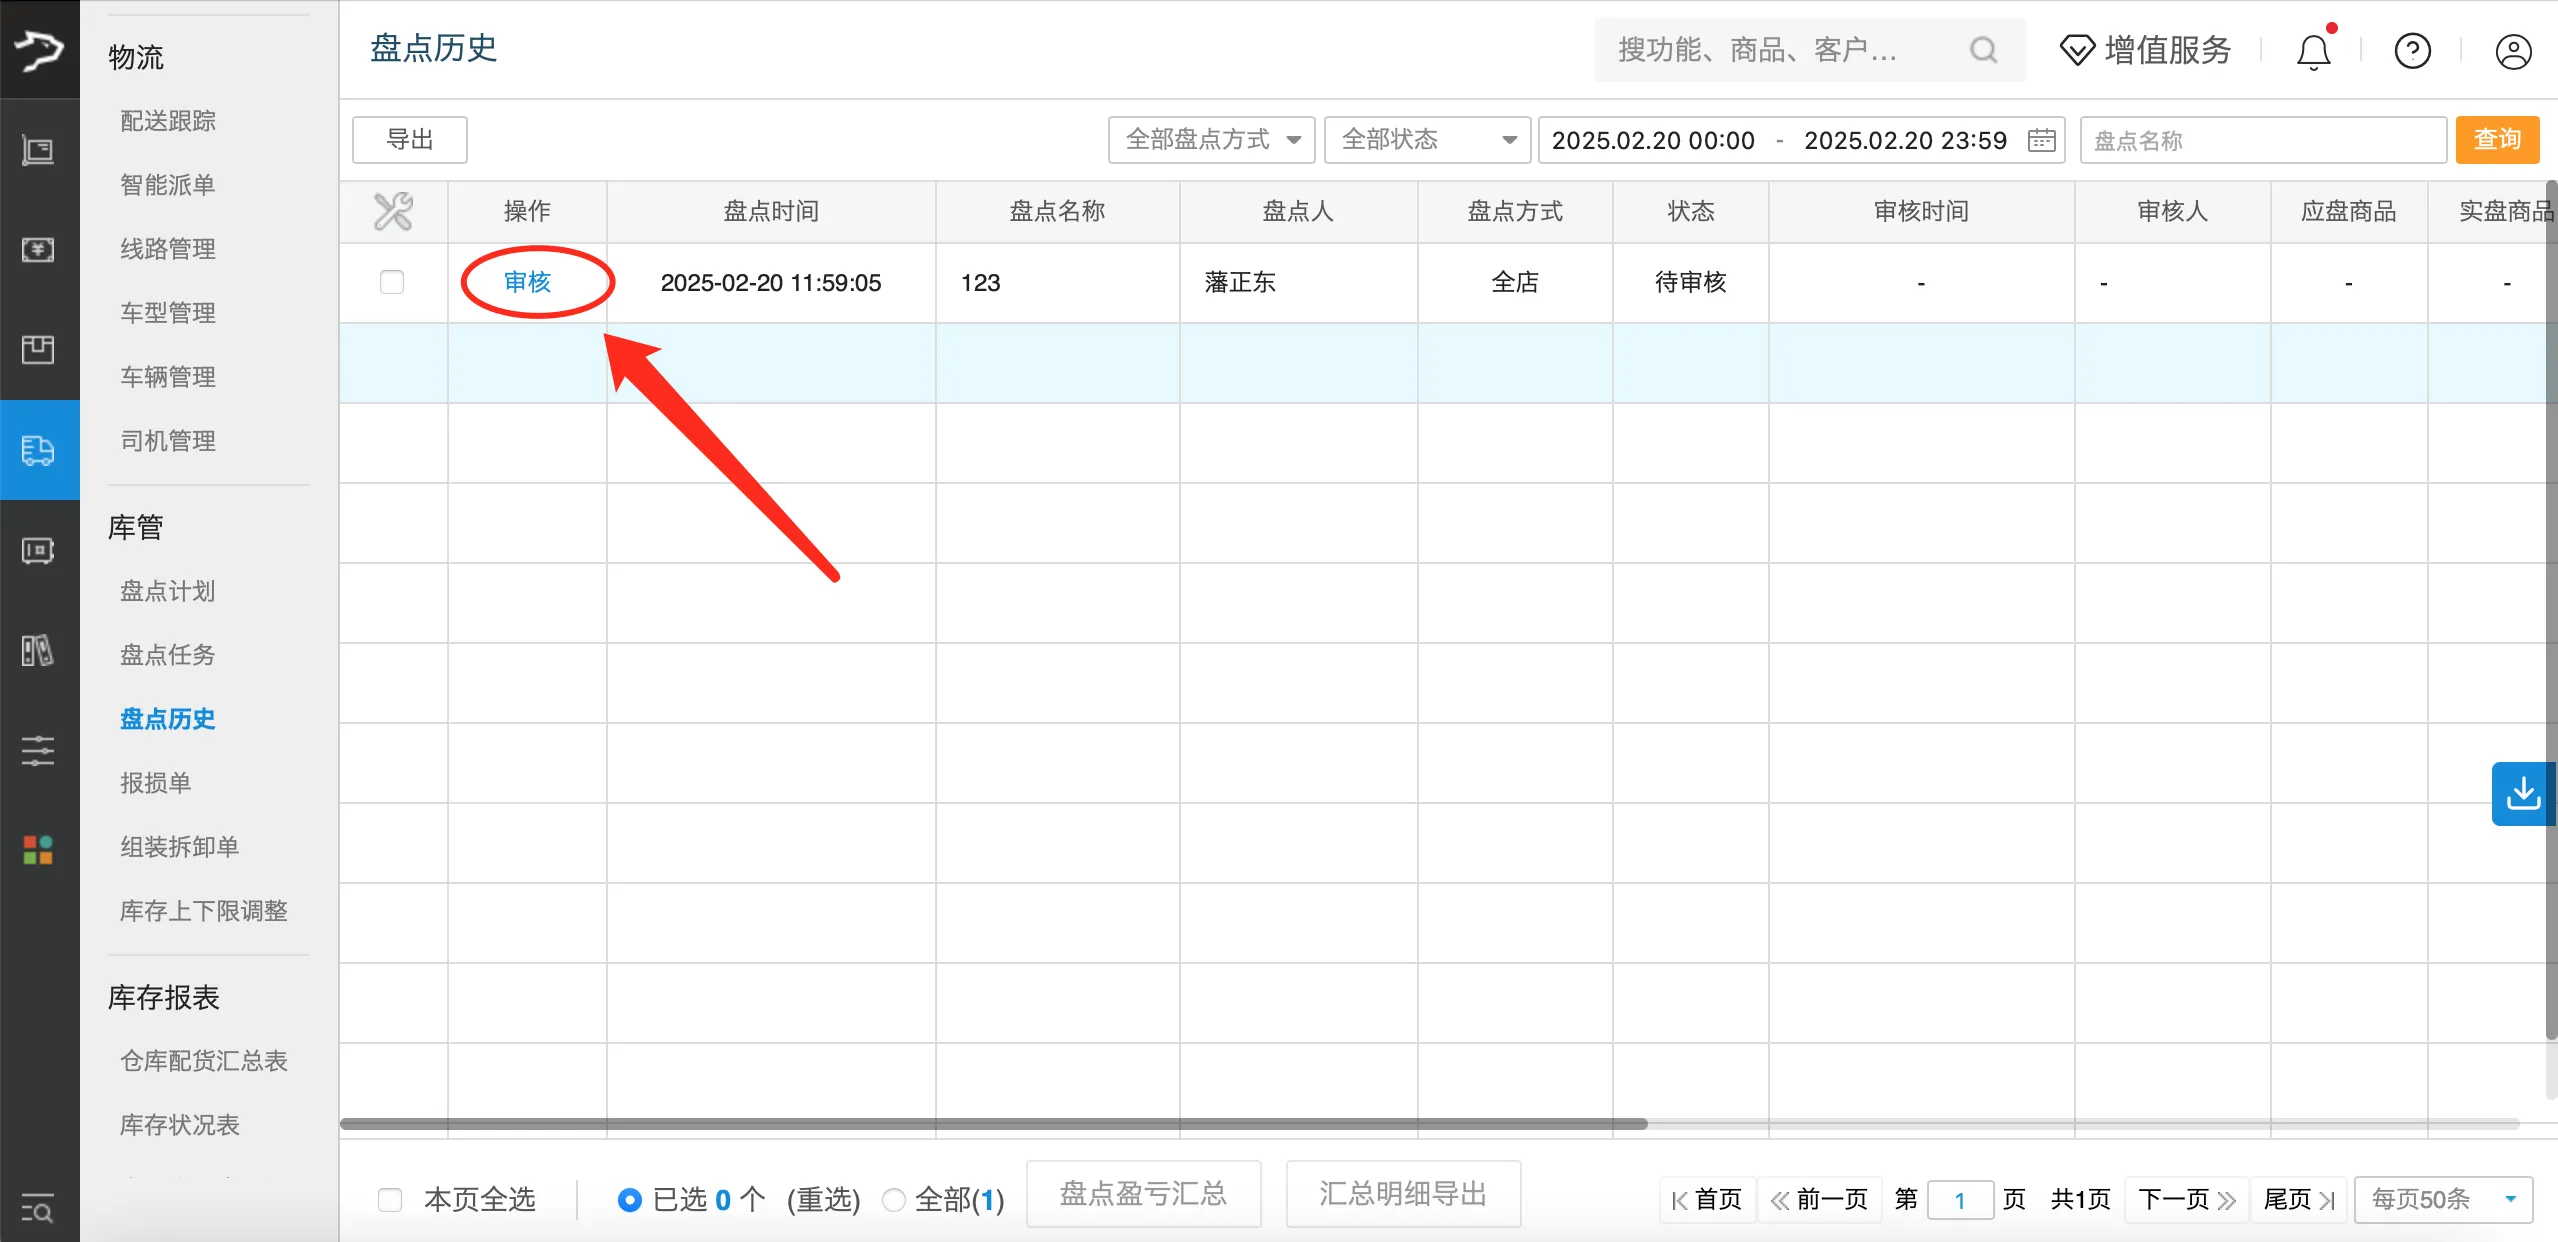
Task: Click the floating download icon on the right
Action: (2524, 793)
